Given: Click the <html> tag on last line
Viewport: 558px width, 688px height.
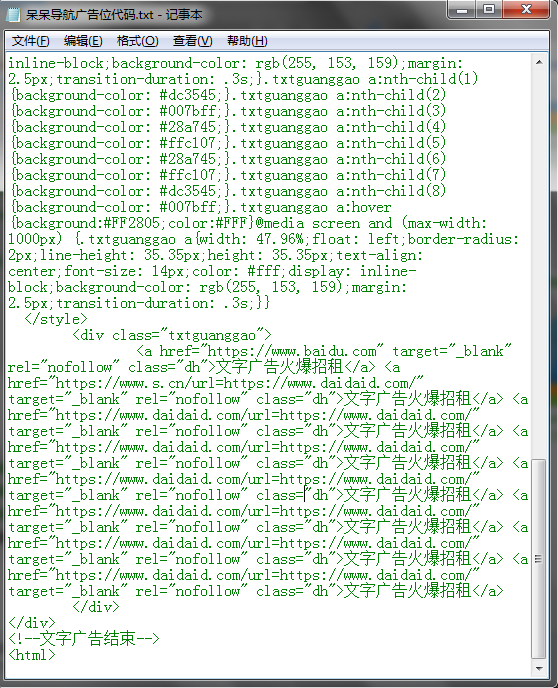Looking at the screenshot, I should pos(32,655).
